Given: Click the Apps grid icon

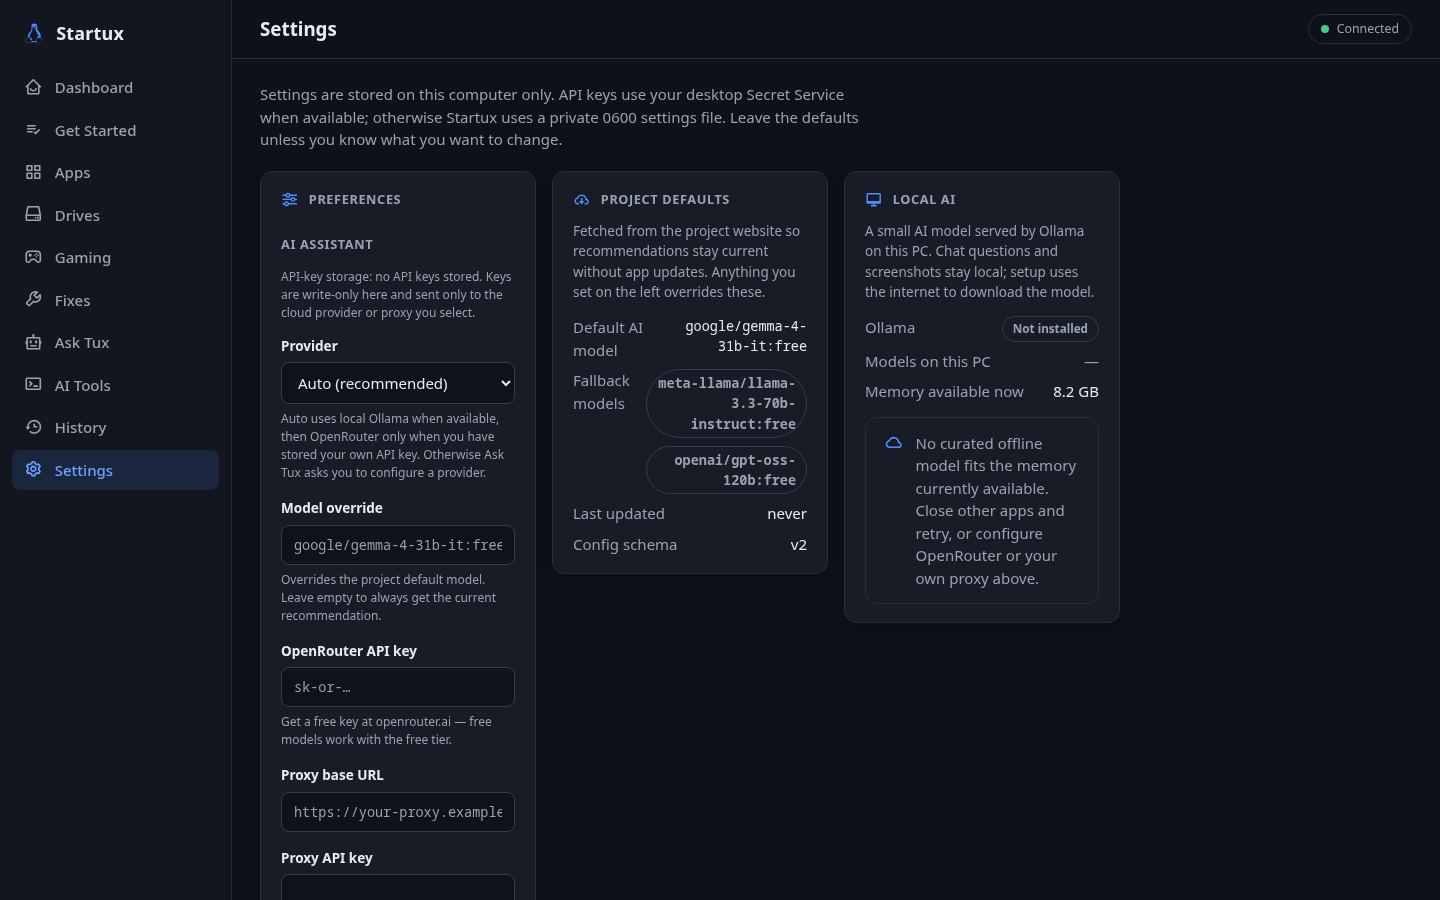Looking at the screenshot, I should pos(33,172).
